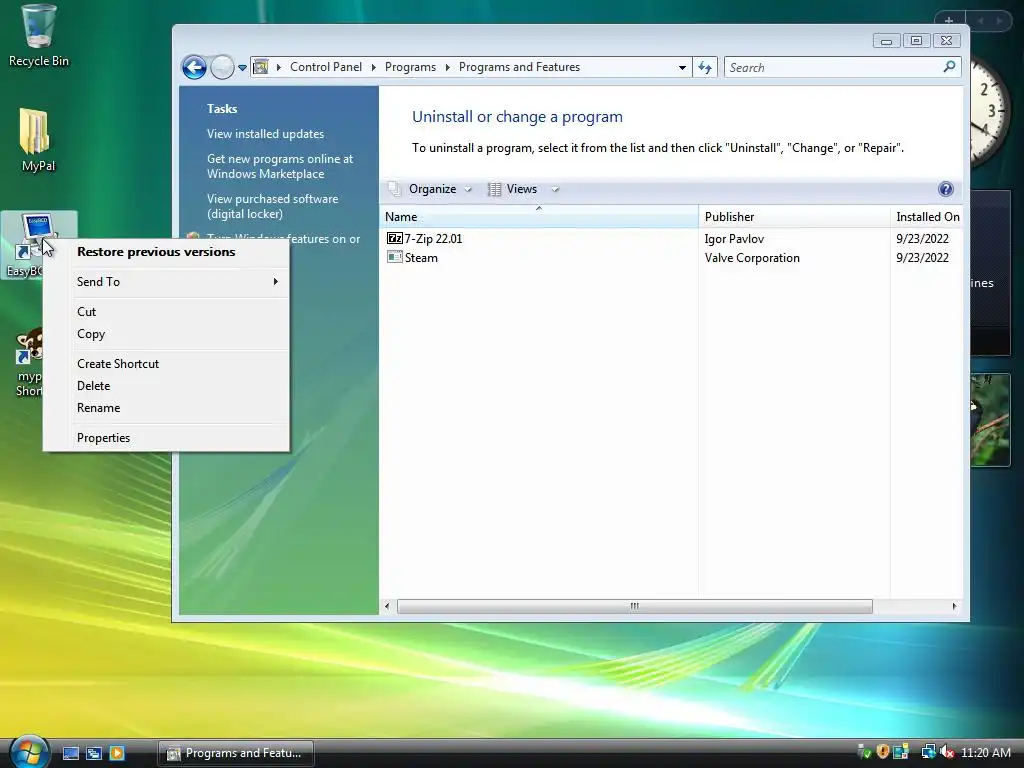Open recent pages dropdown arrow near Back

[242, 67]
